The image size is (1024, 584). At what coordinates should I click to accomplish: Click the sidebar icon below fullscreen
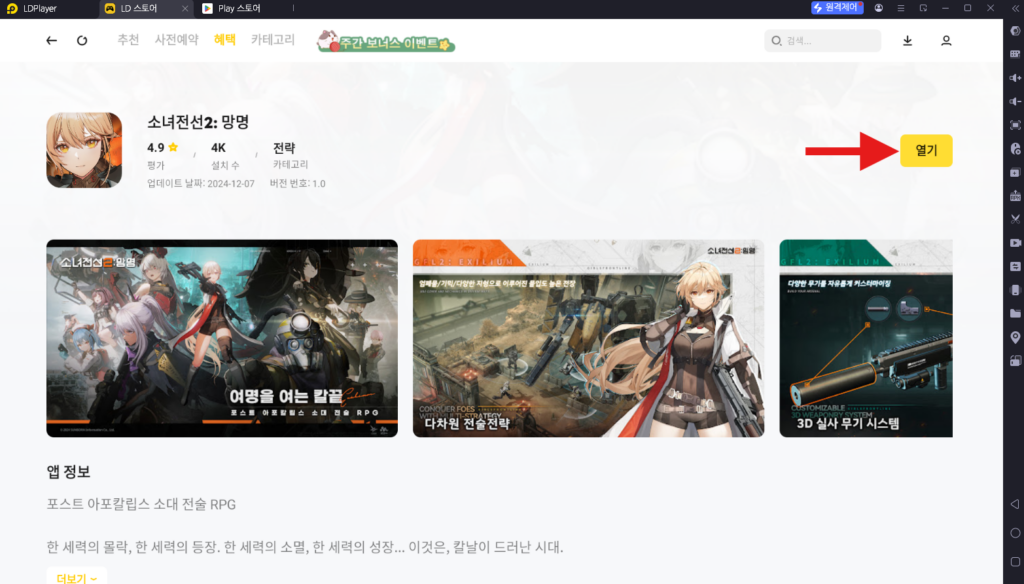tap(1015, 148)
